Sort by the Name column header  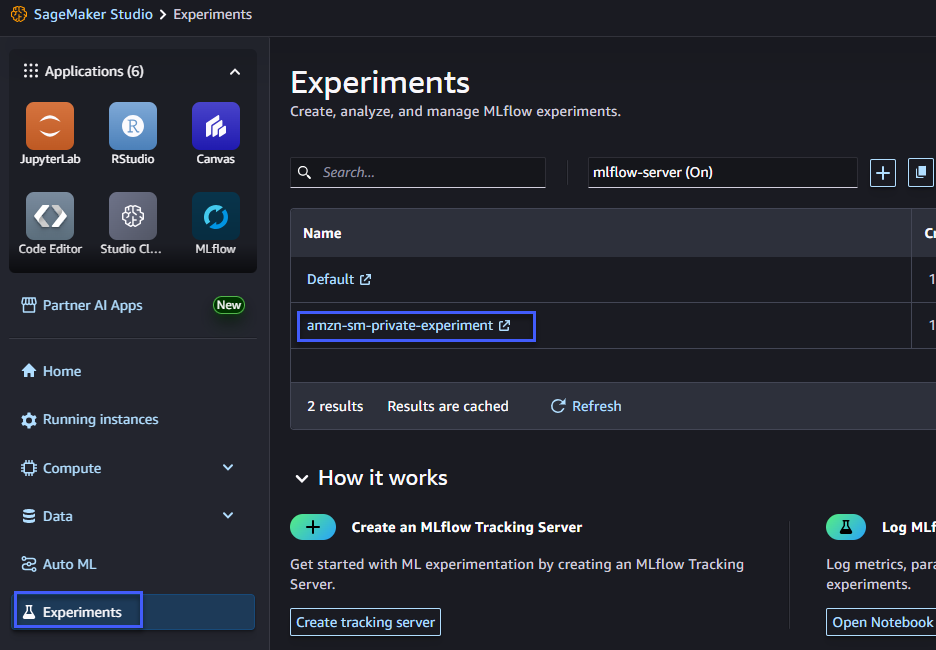(322, 233)
